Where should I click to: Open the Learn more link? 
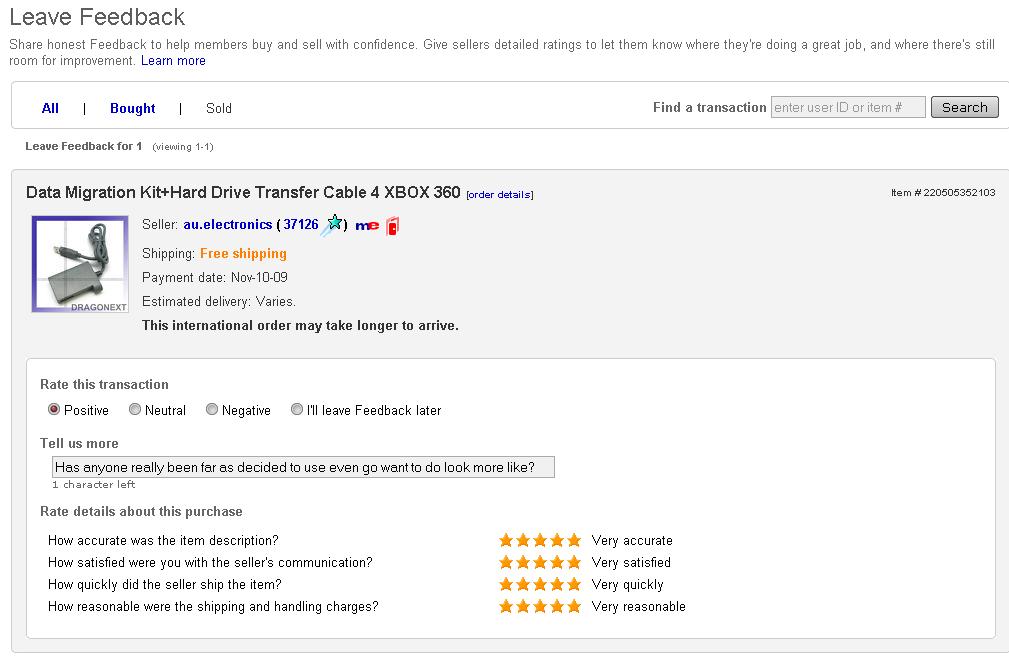click(x=173, y=61)
